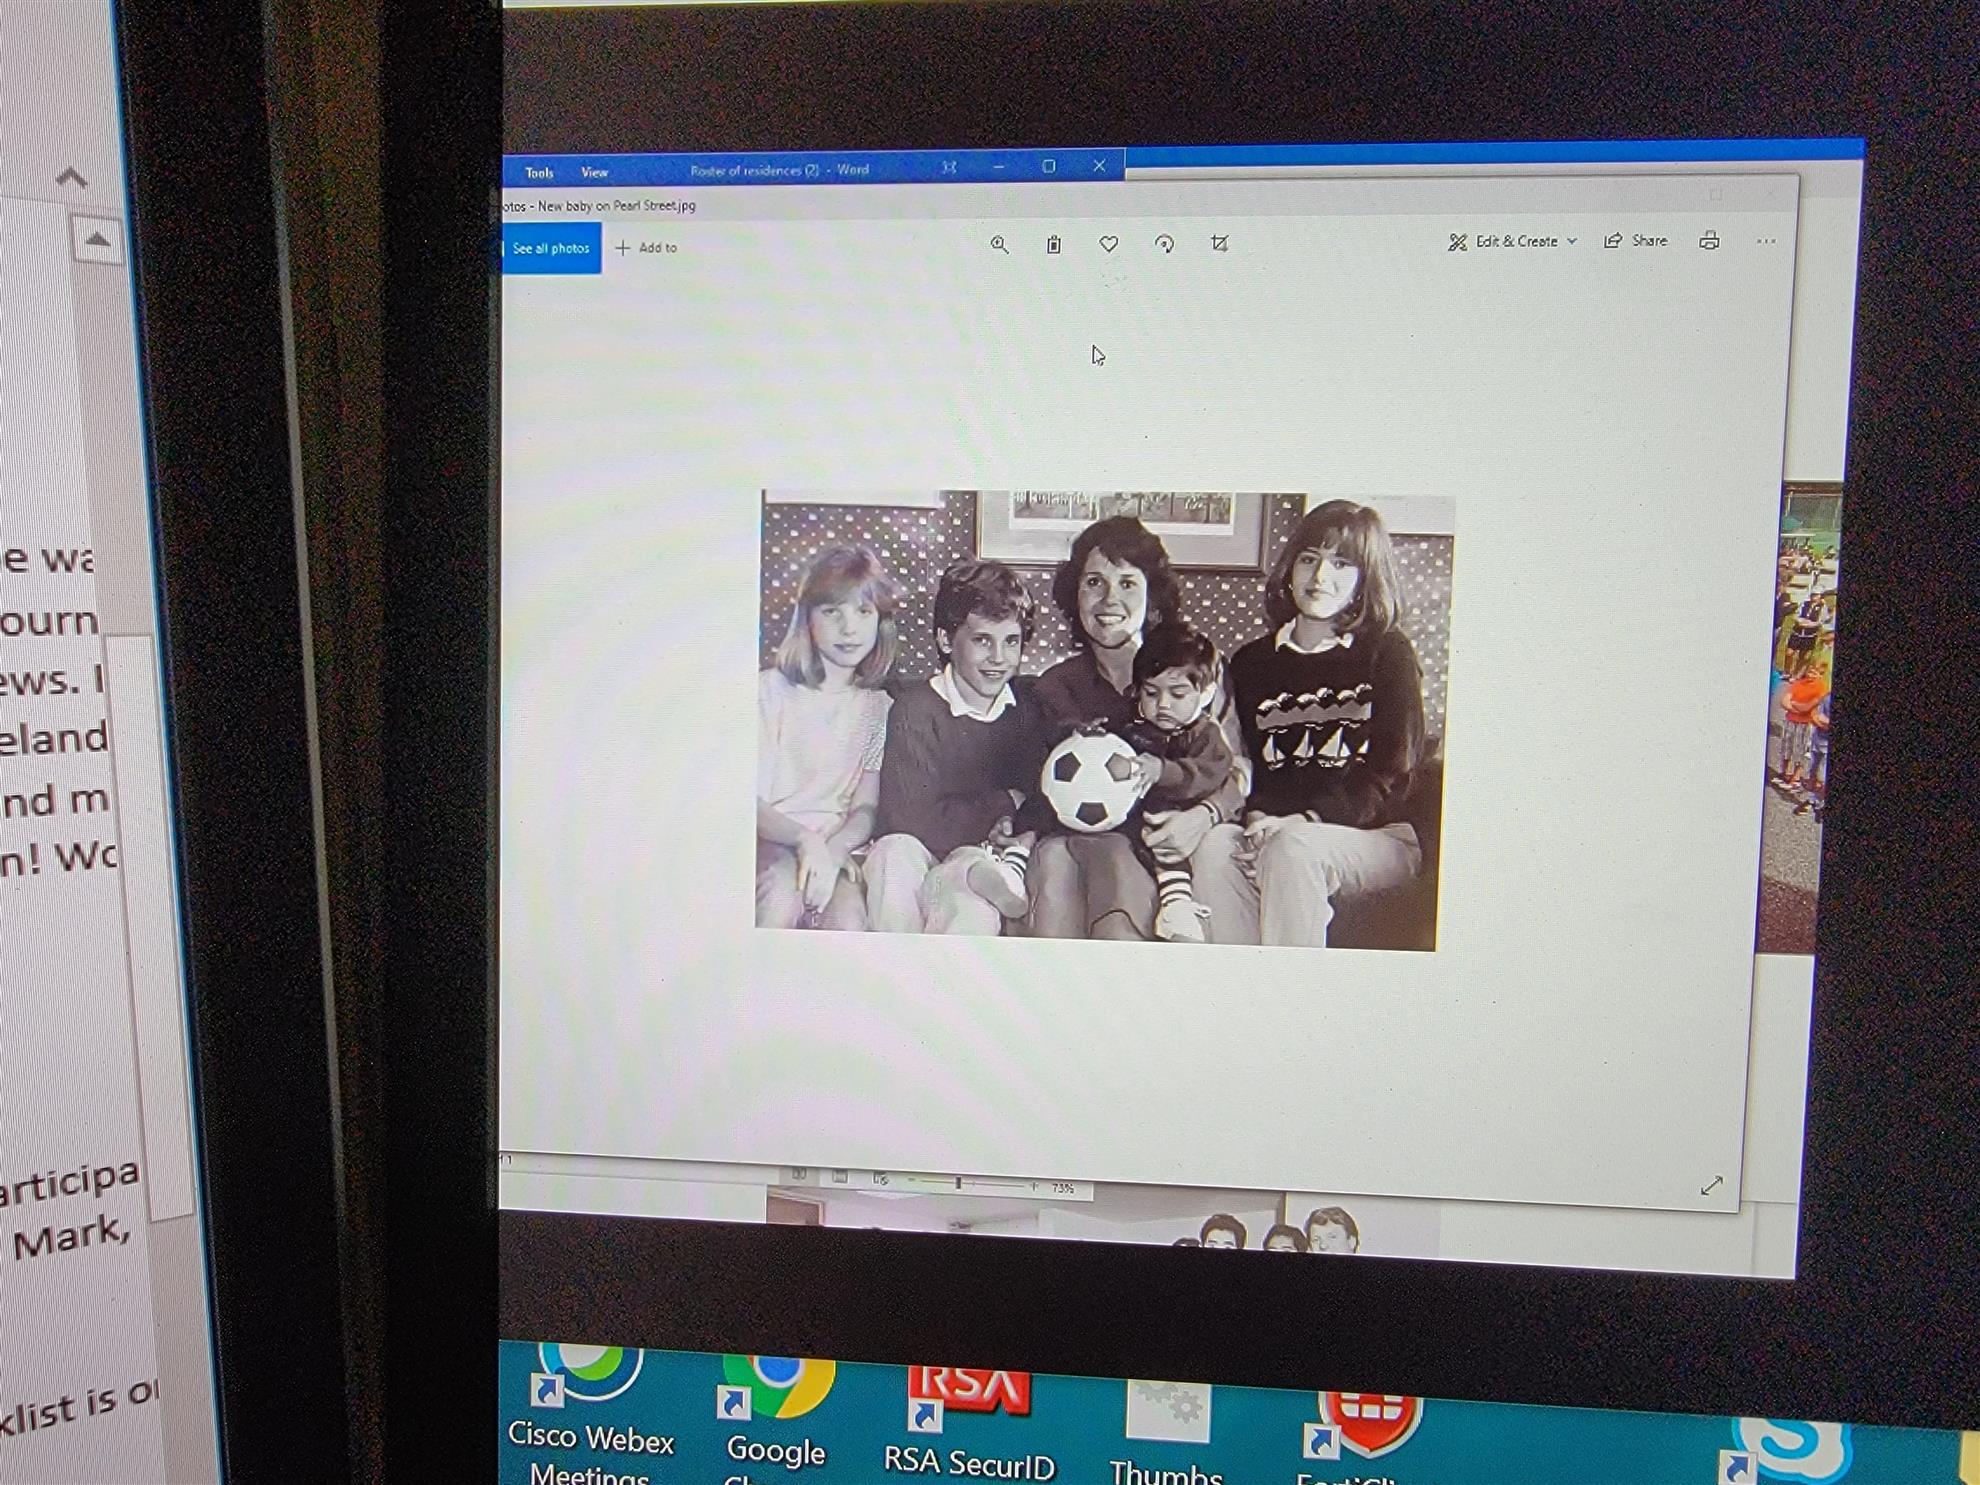Open the three-dot more options menu
The height and width of the screenshot is (1485, 1980).
(x=1766, y=241)
